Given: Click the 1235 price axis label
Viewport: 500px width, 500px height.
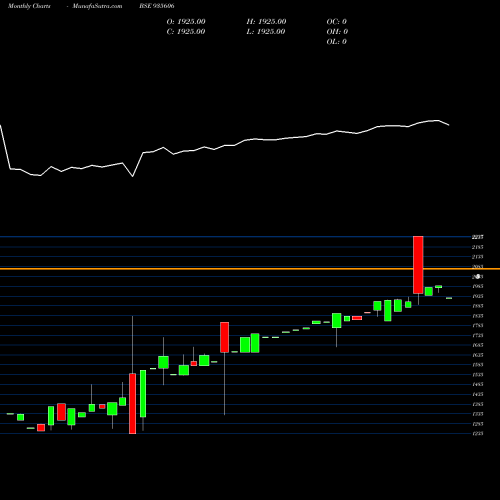Looking at the screenshot, I should coord(478,434).
